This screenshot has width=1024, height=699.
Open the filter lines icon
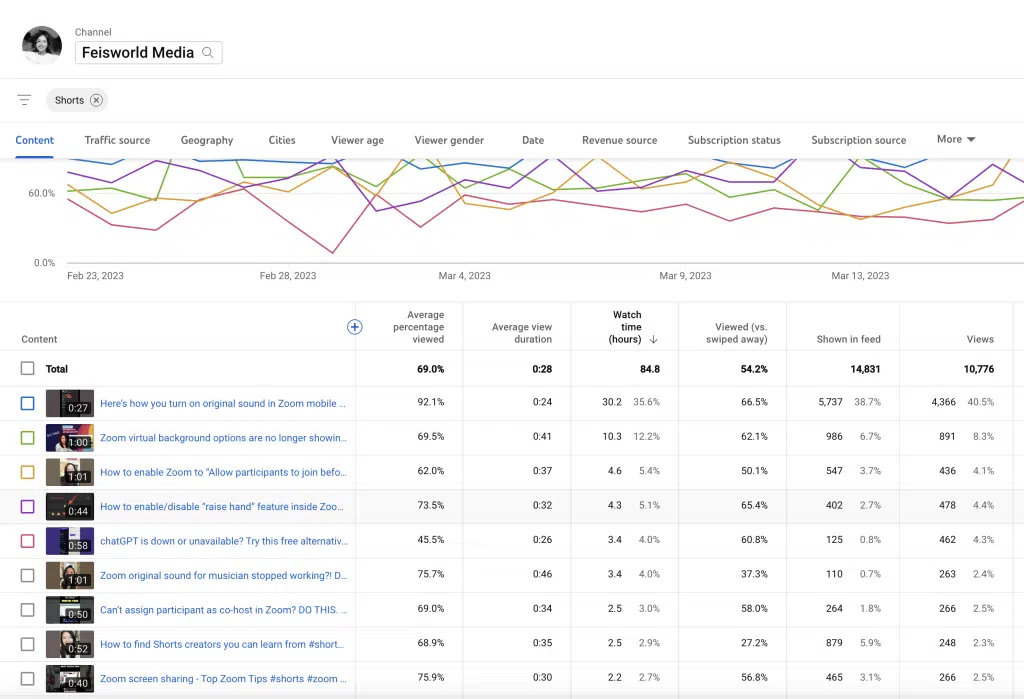pyautogui.click(x=24, y=100)
